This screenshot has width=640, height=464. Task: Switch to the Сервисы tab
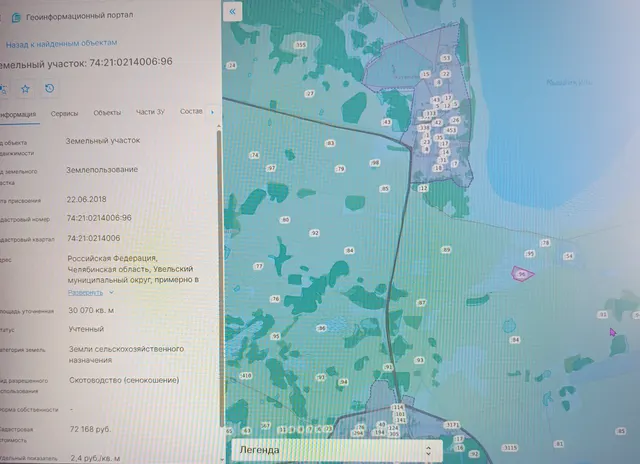point(64,114)
